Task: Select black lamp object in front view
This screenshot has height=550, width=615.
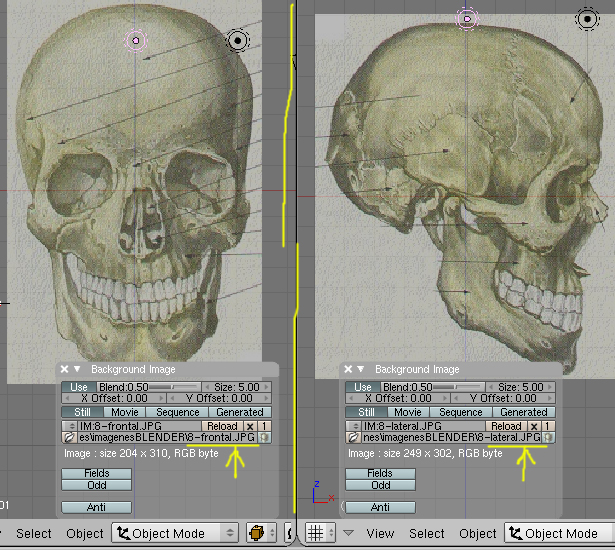Action: pyautogui.click(x=238, y=40)
